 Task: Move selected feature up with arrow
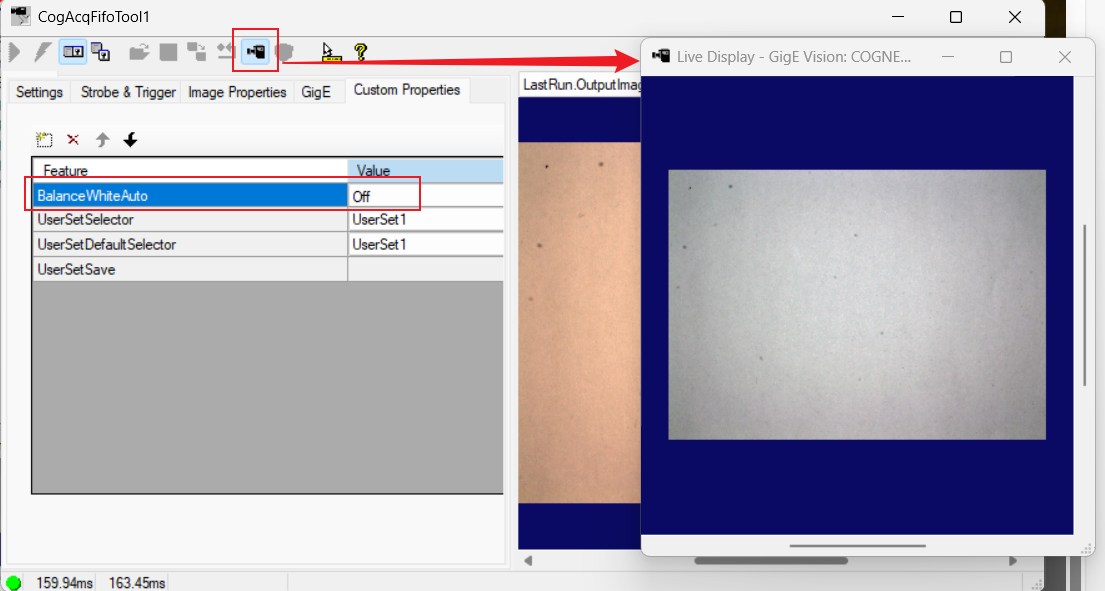102,139
